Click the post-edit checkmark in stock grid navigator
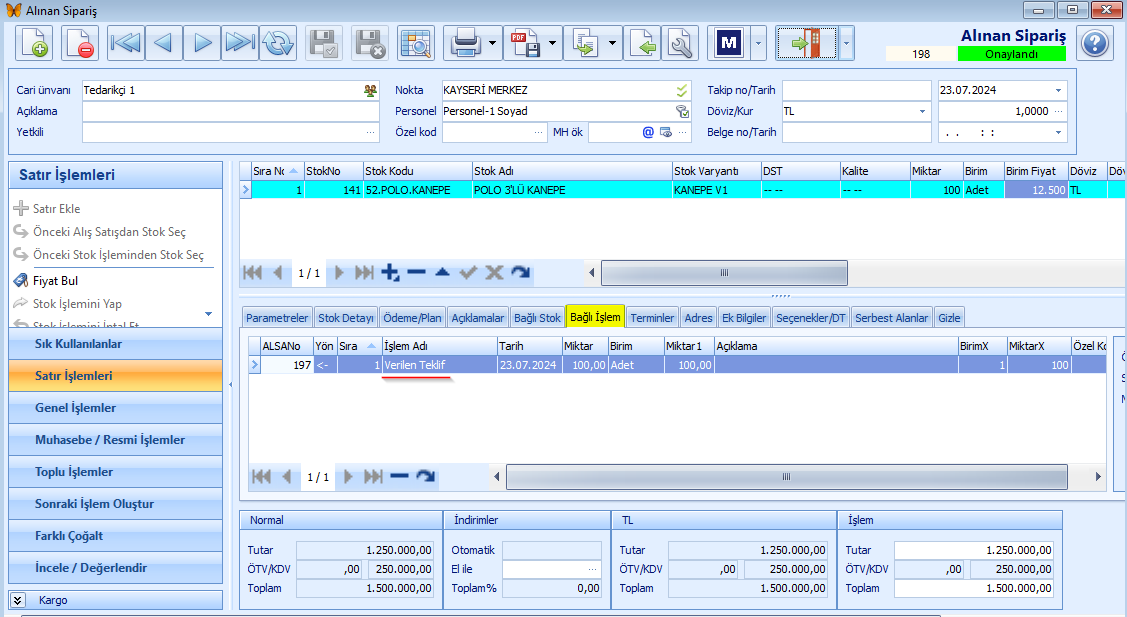This screenshot has height=617, width=1127. (x=468, y=273)
